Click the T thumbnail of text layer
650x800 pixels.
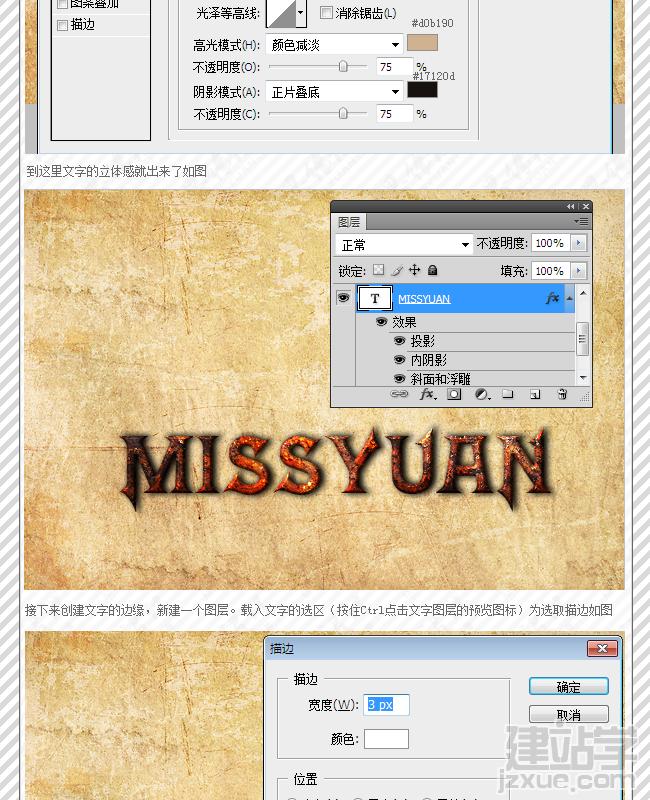click(x=375, y=298)
